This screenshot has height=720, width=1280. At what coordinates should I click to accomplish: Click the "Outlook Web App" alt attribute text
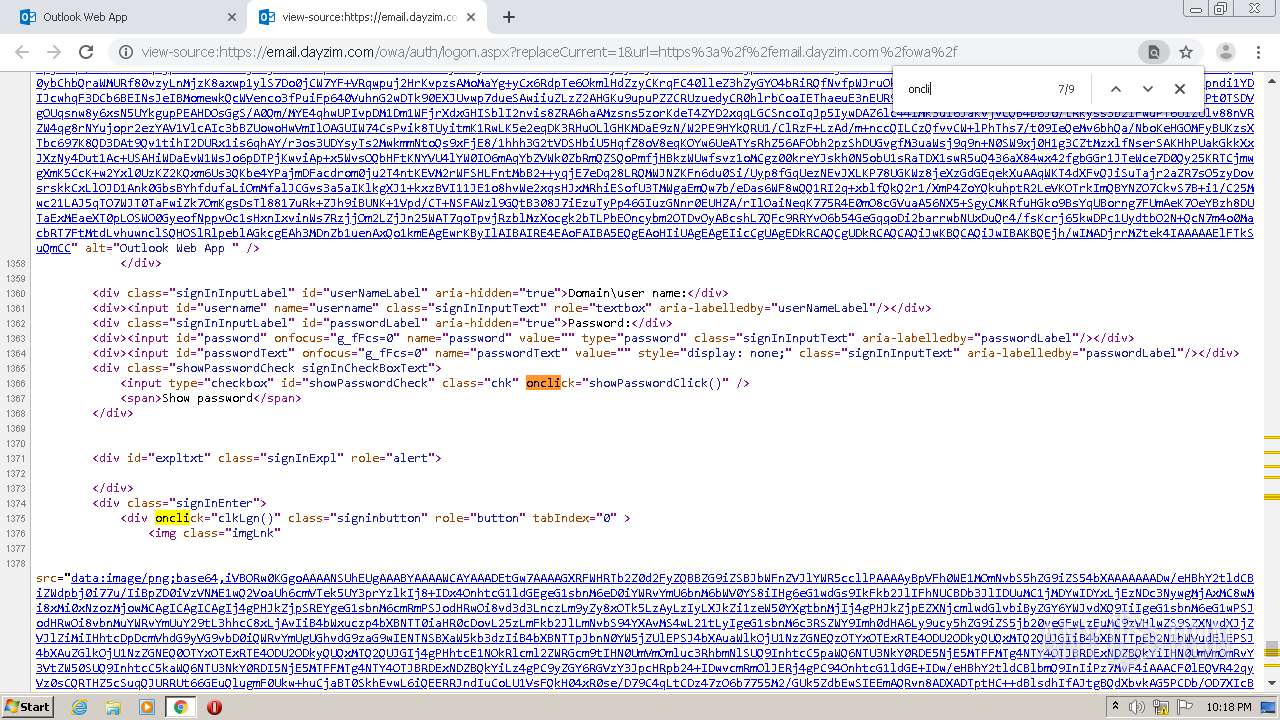click(171, 248)
